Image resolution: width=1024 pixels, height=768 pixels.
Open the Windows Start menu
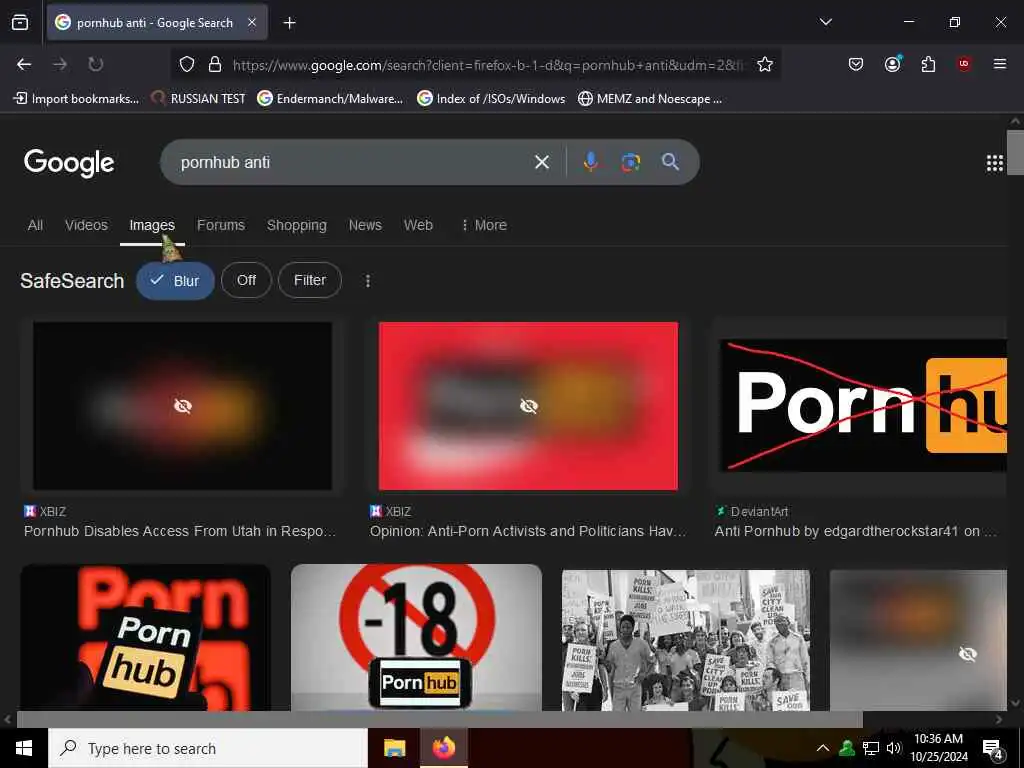click(24, 748)
